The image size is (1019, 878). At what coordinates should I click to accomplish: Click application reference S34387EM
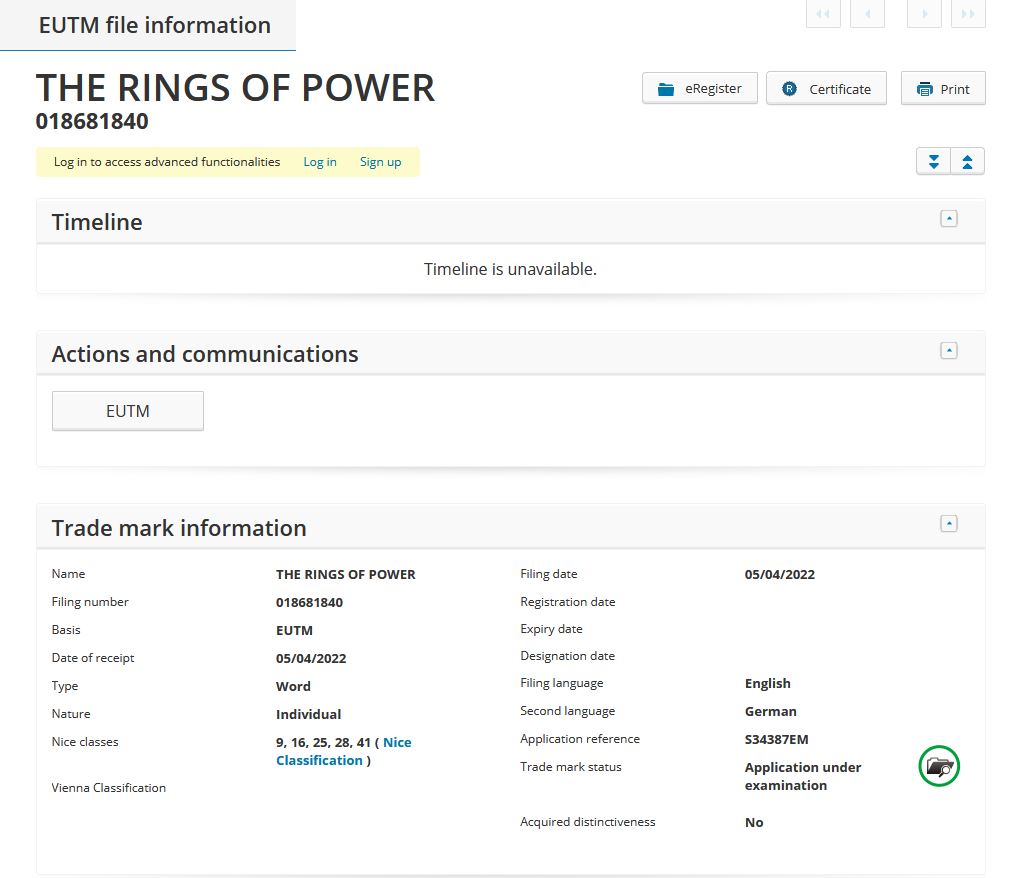coord(777,740)
